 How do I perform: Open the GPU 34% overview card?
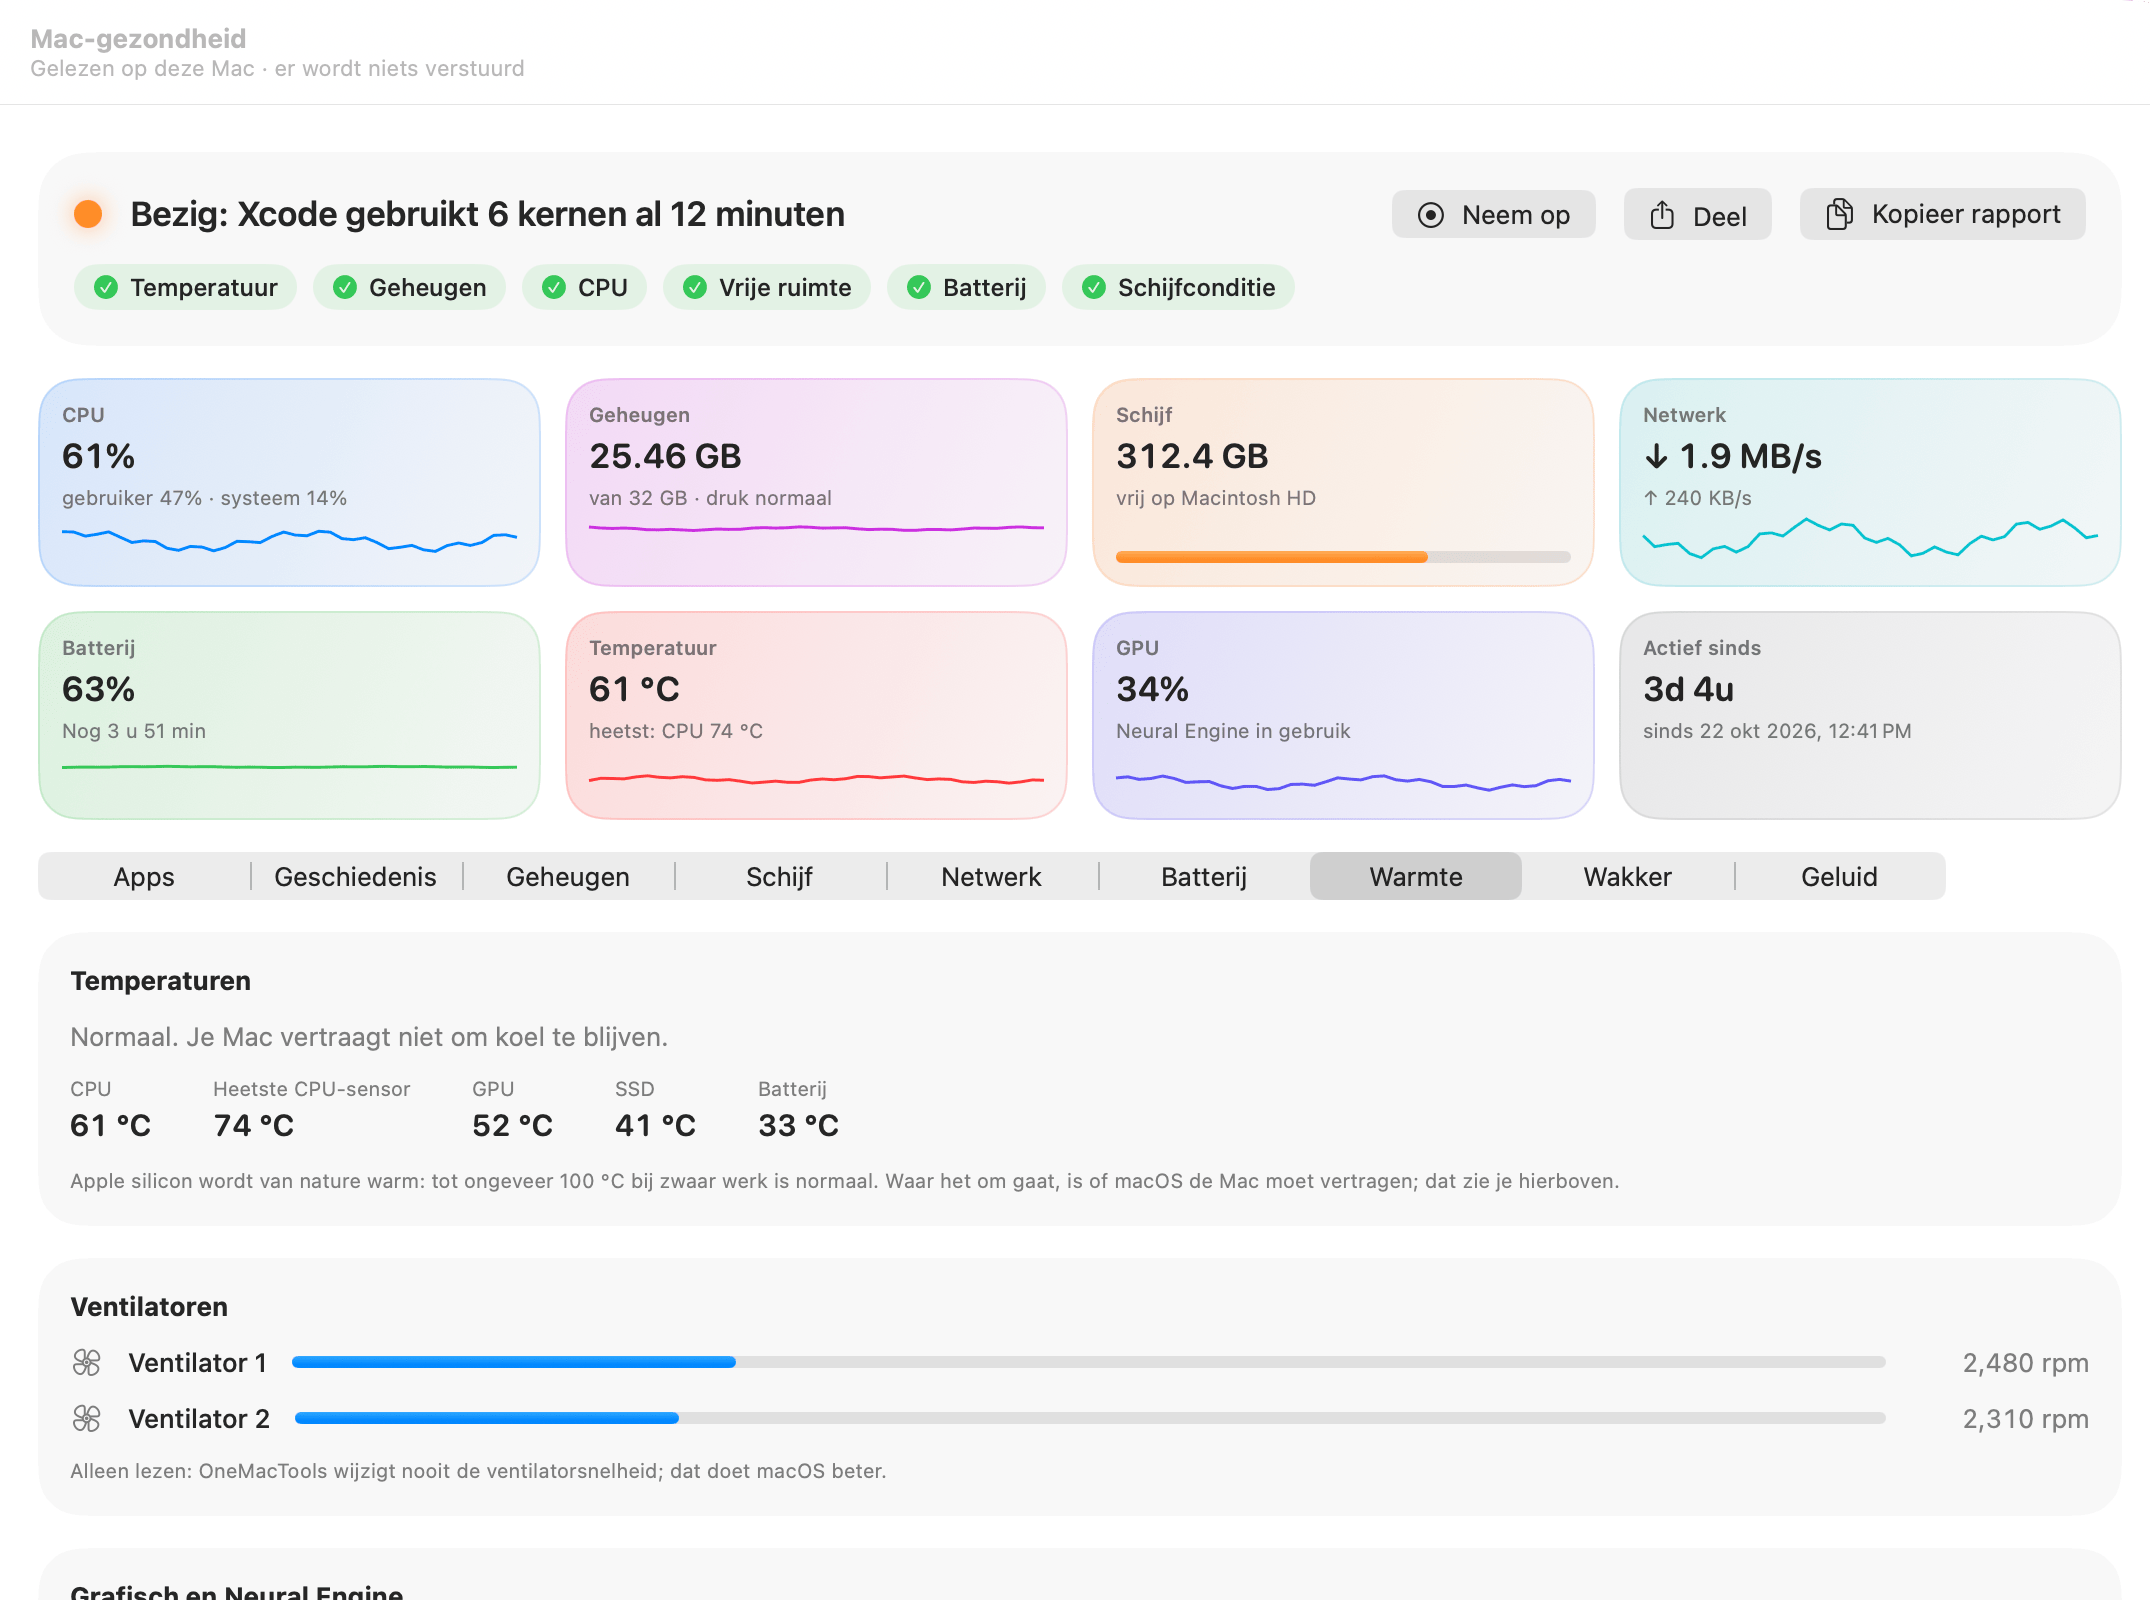[1342, 715]
